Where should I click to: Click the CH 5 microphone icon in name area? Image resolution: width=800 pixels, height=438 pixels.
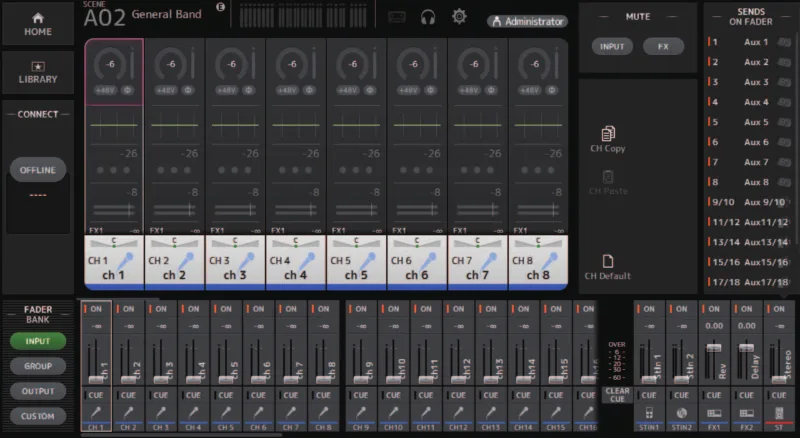pyautogui.click(x=368, y=260)
